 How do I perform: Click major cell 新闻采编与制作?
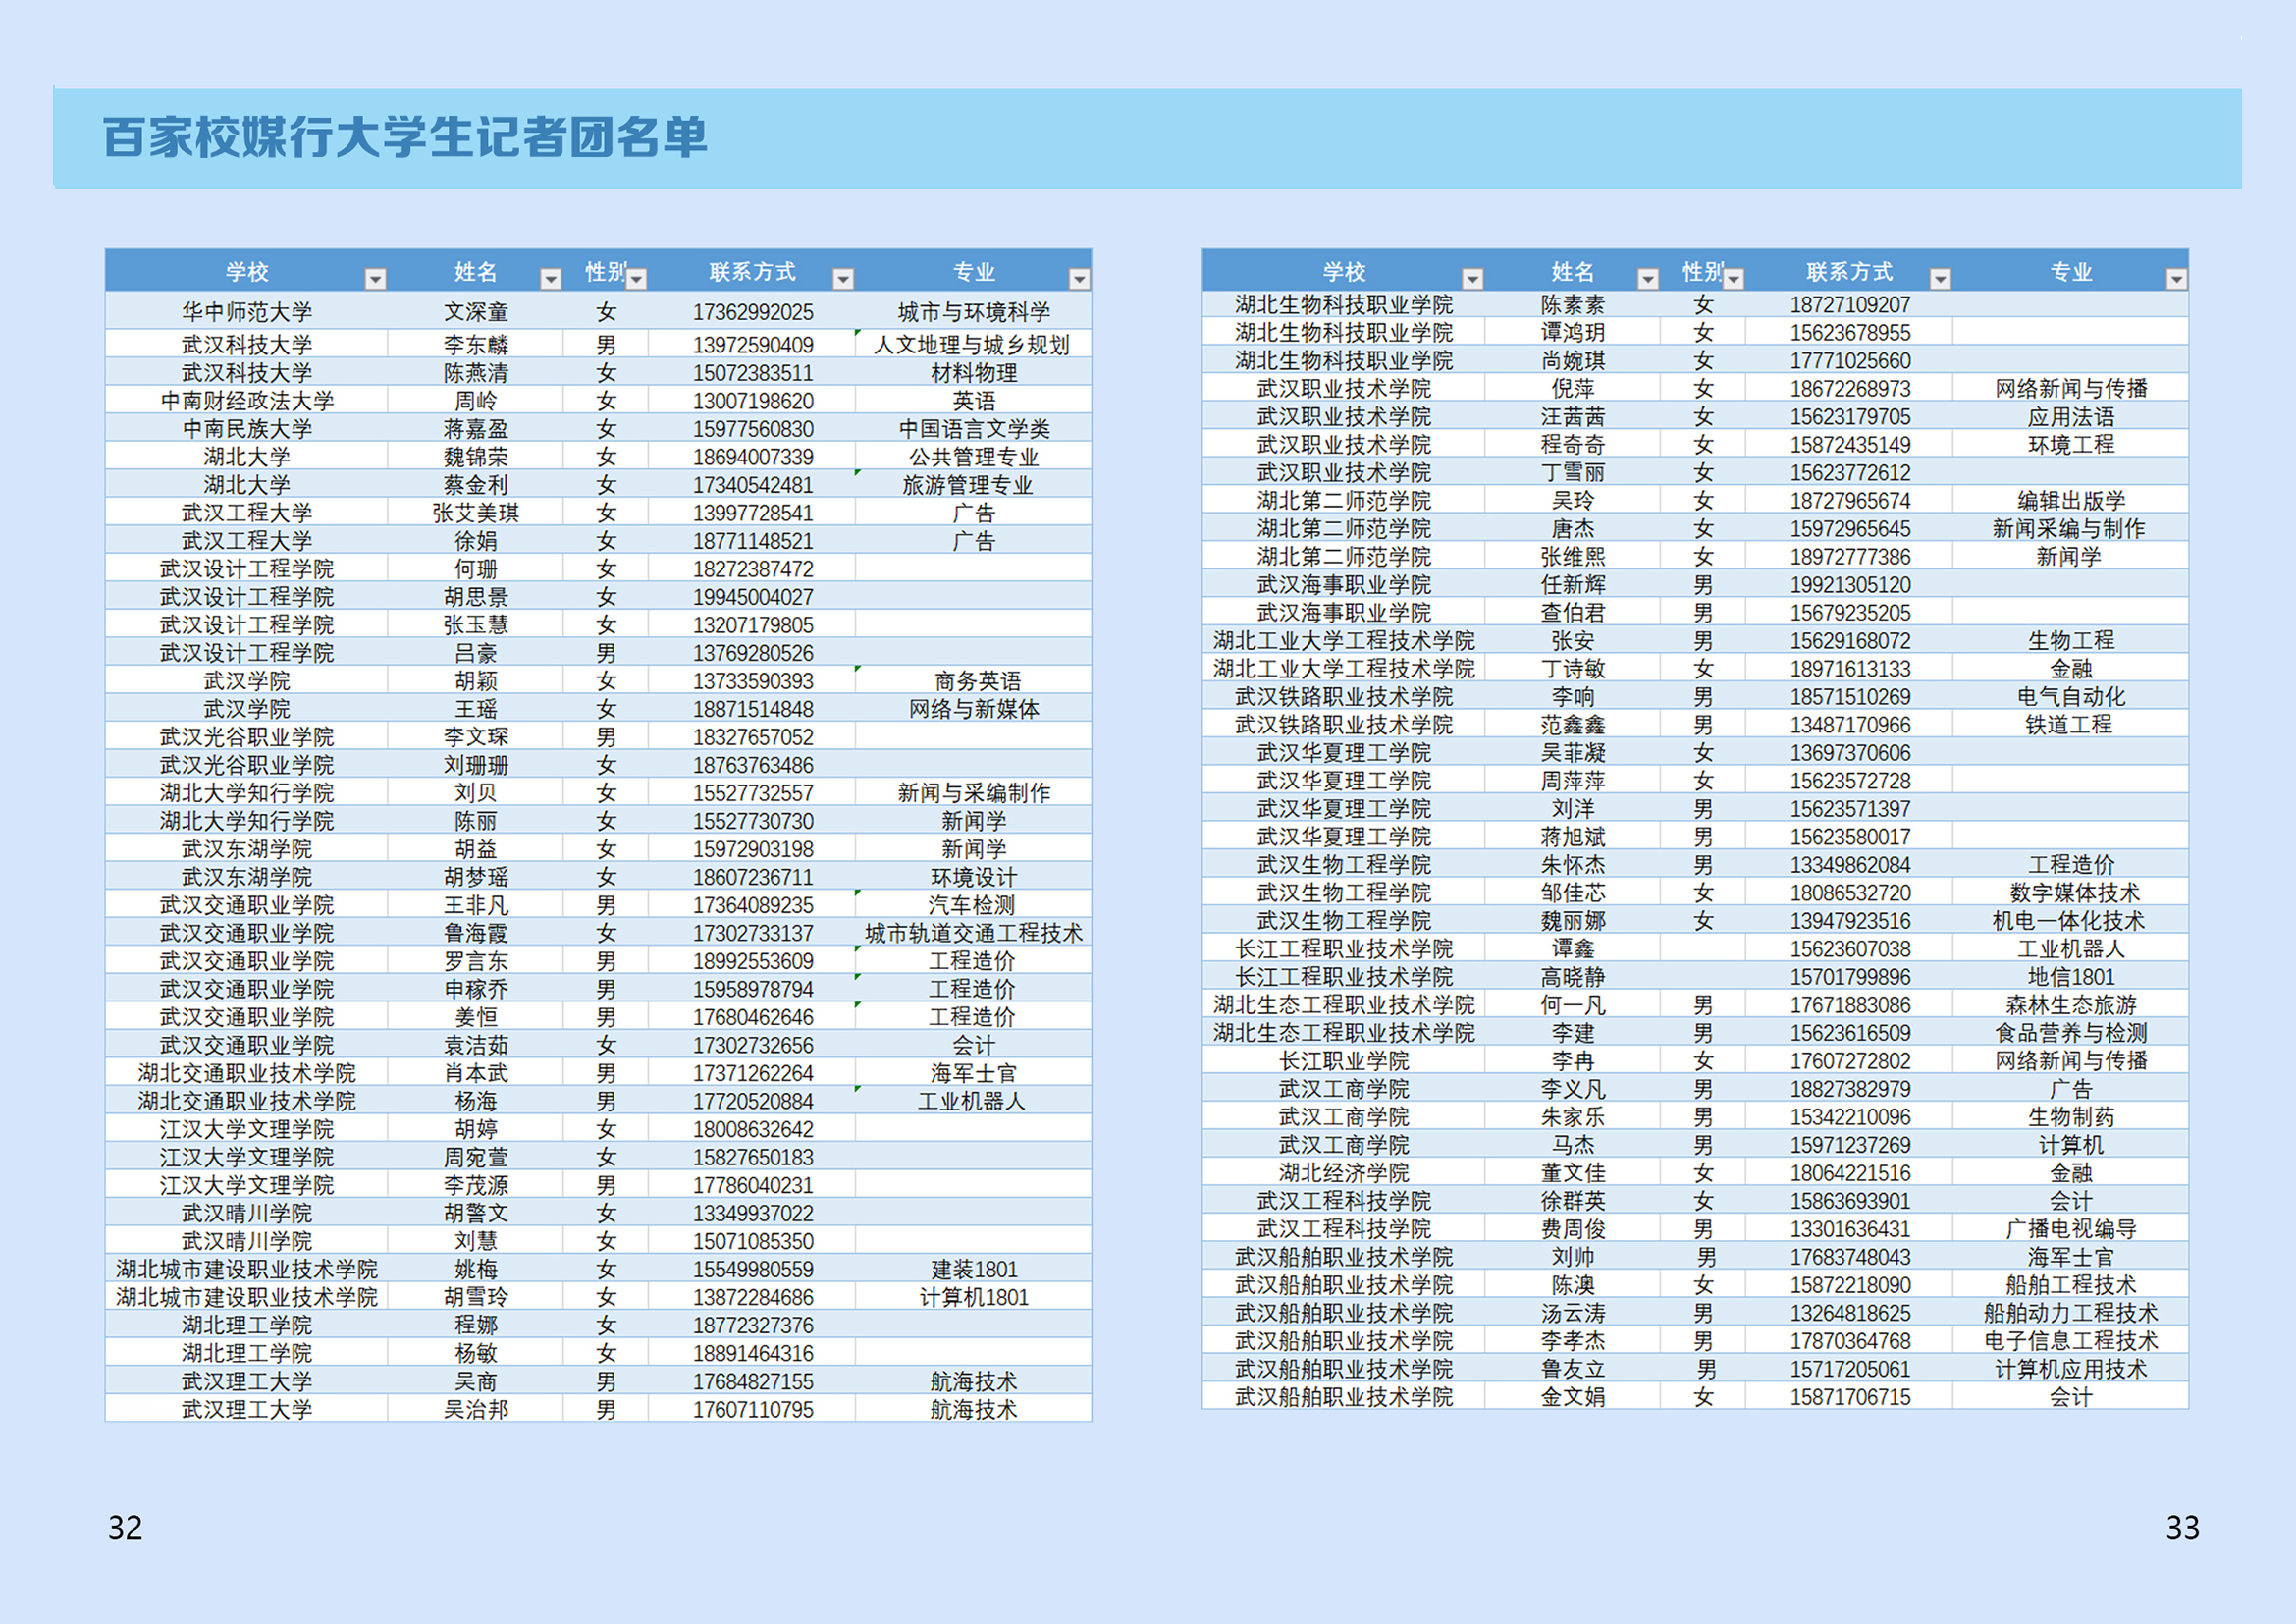[2071, 528]
